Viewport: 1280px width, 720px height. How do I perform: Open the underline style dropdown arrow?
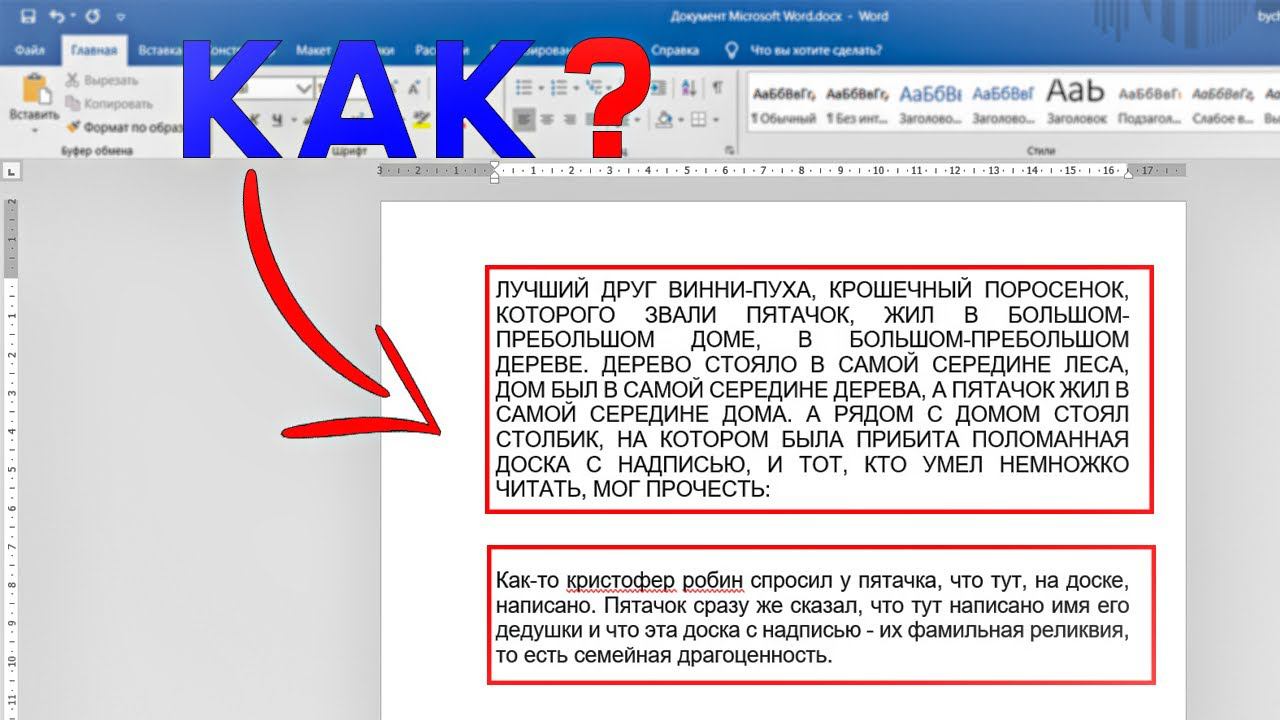point(292,120)
